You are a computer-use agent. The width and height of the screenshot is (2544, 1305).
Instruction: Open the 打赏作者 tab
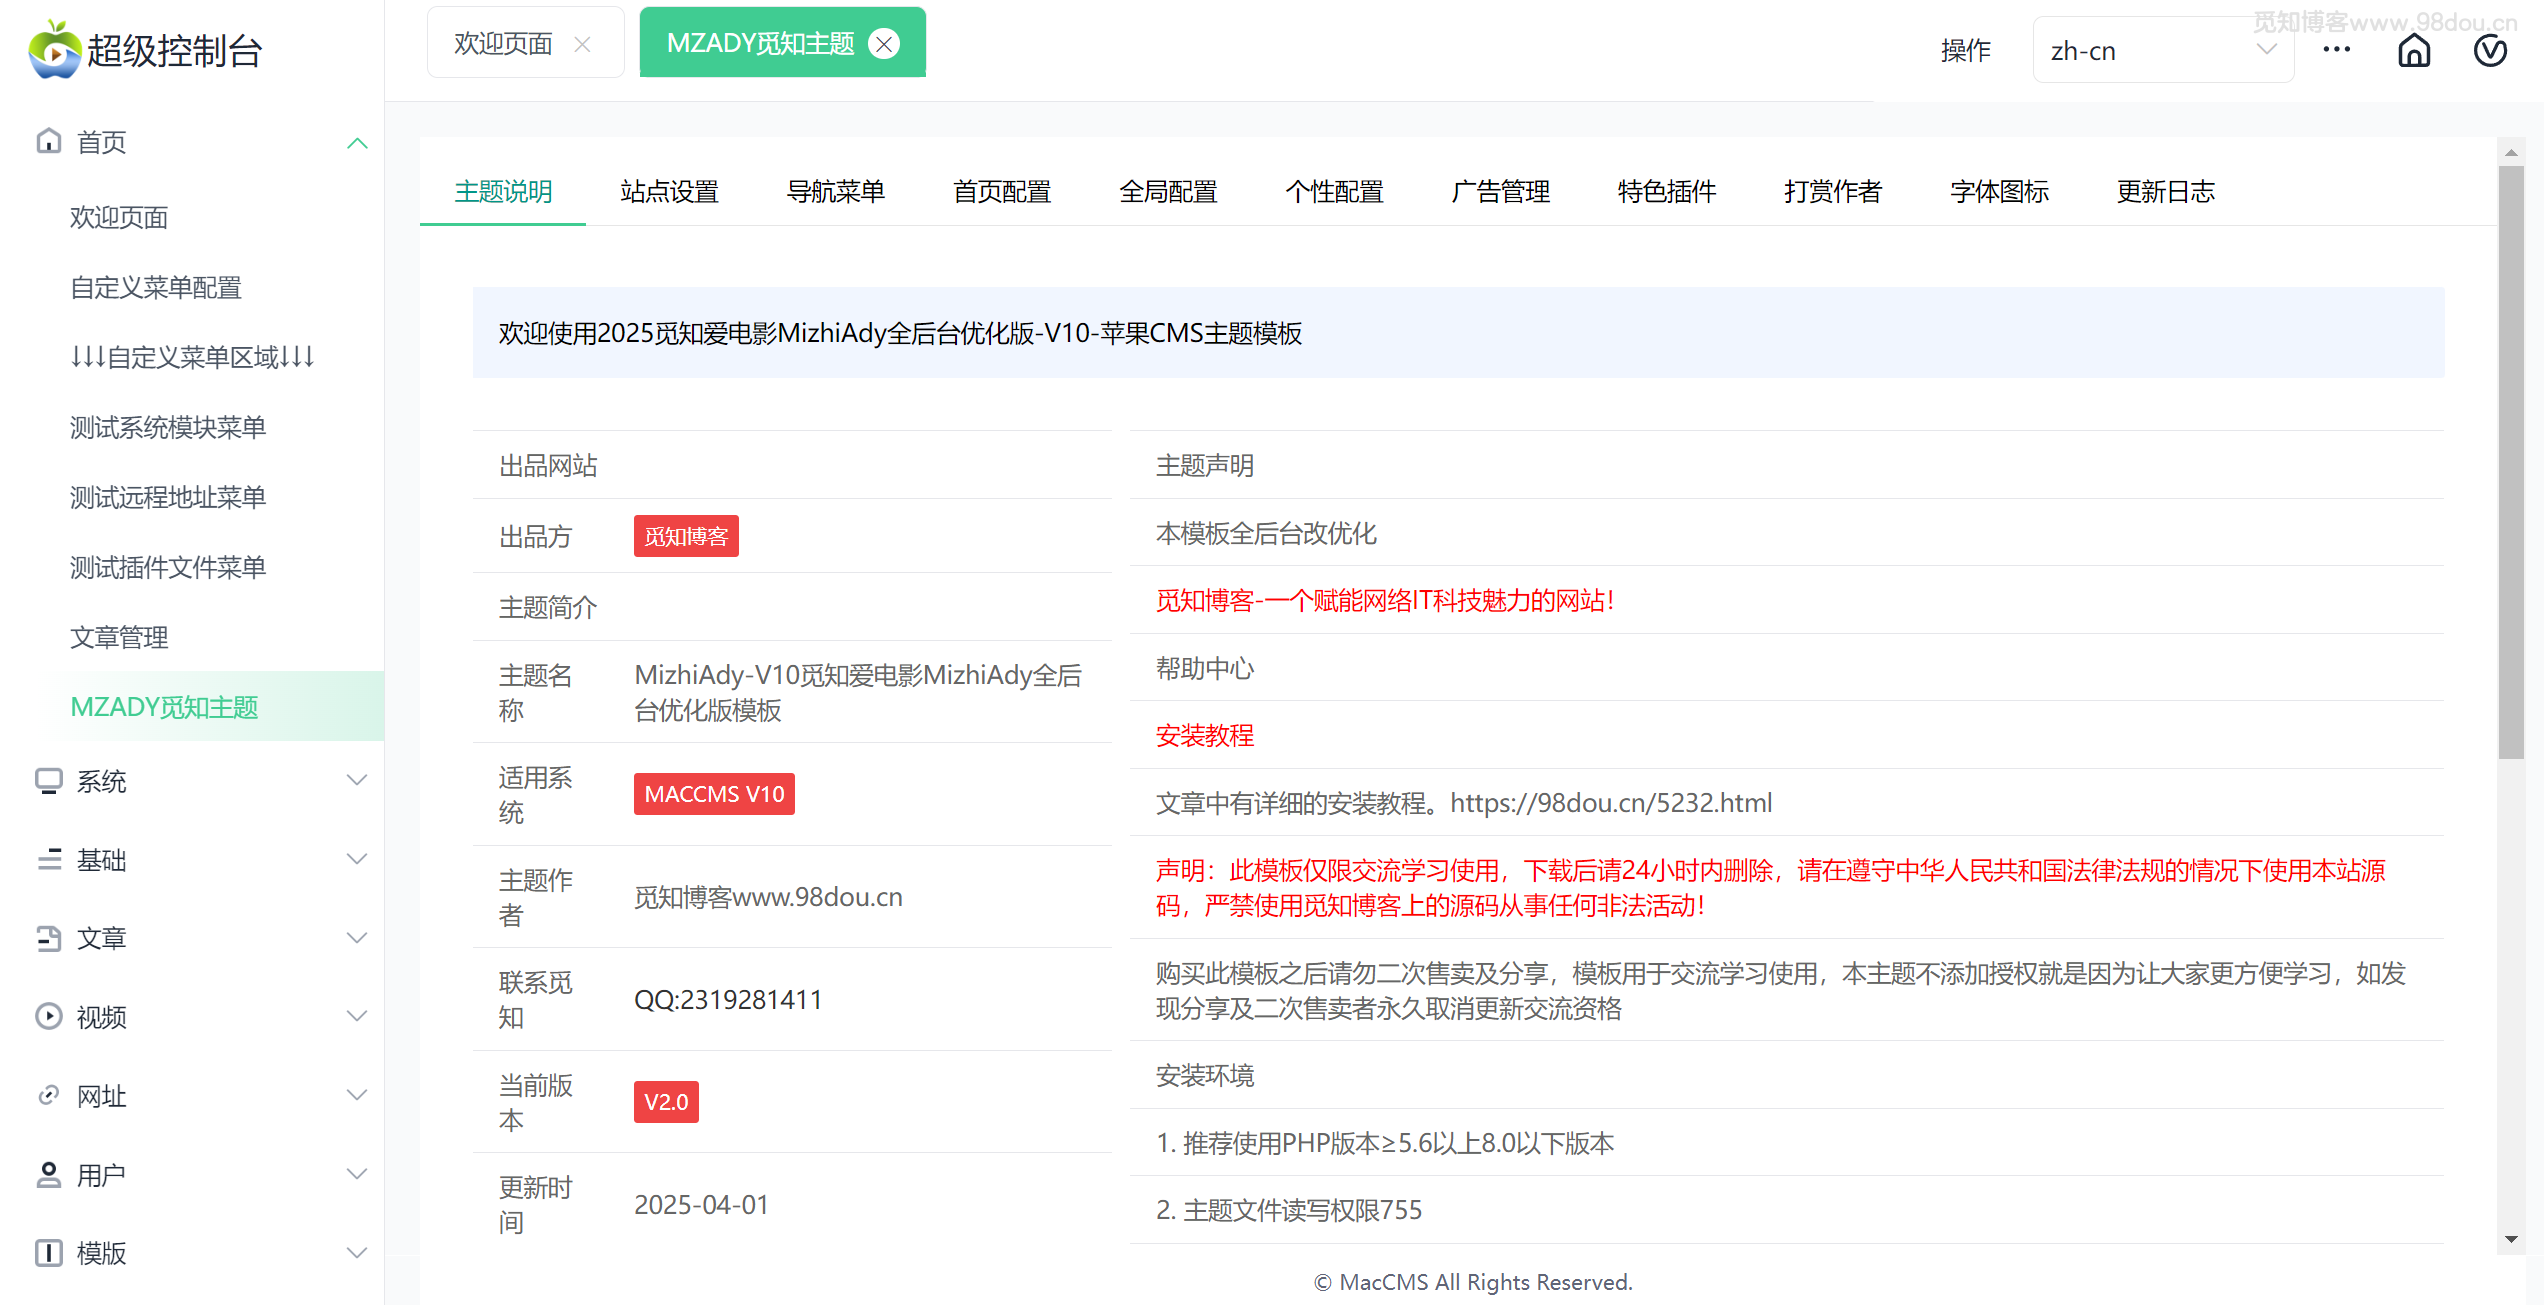click(x=1833, y=192)
